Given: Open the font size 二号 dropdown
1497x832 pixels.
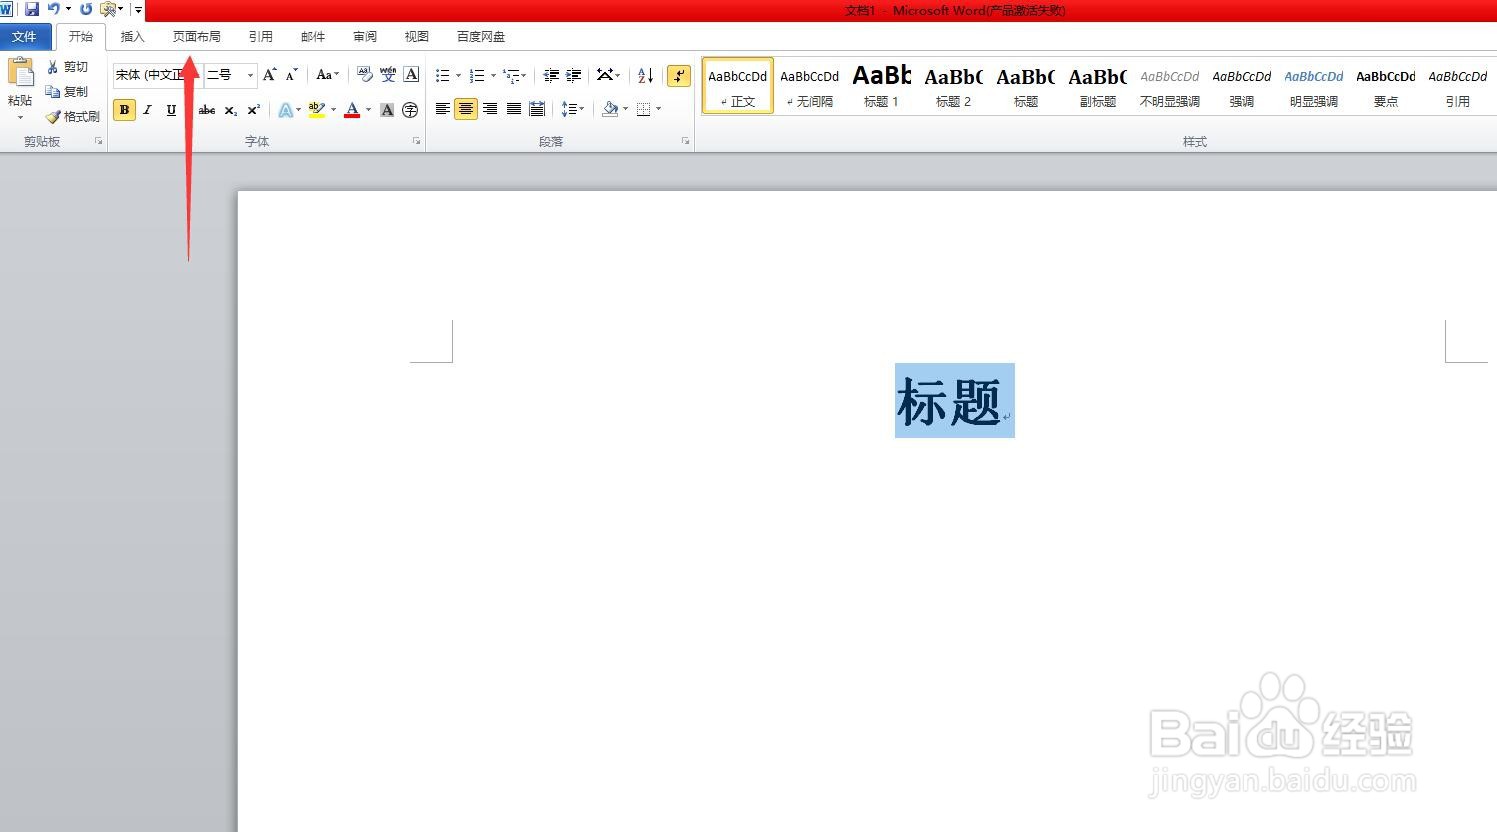Looking at the screenshot, I should coord(250,75).
